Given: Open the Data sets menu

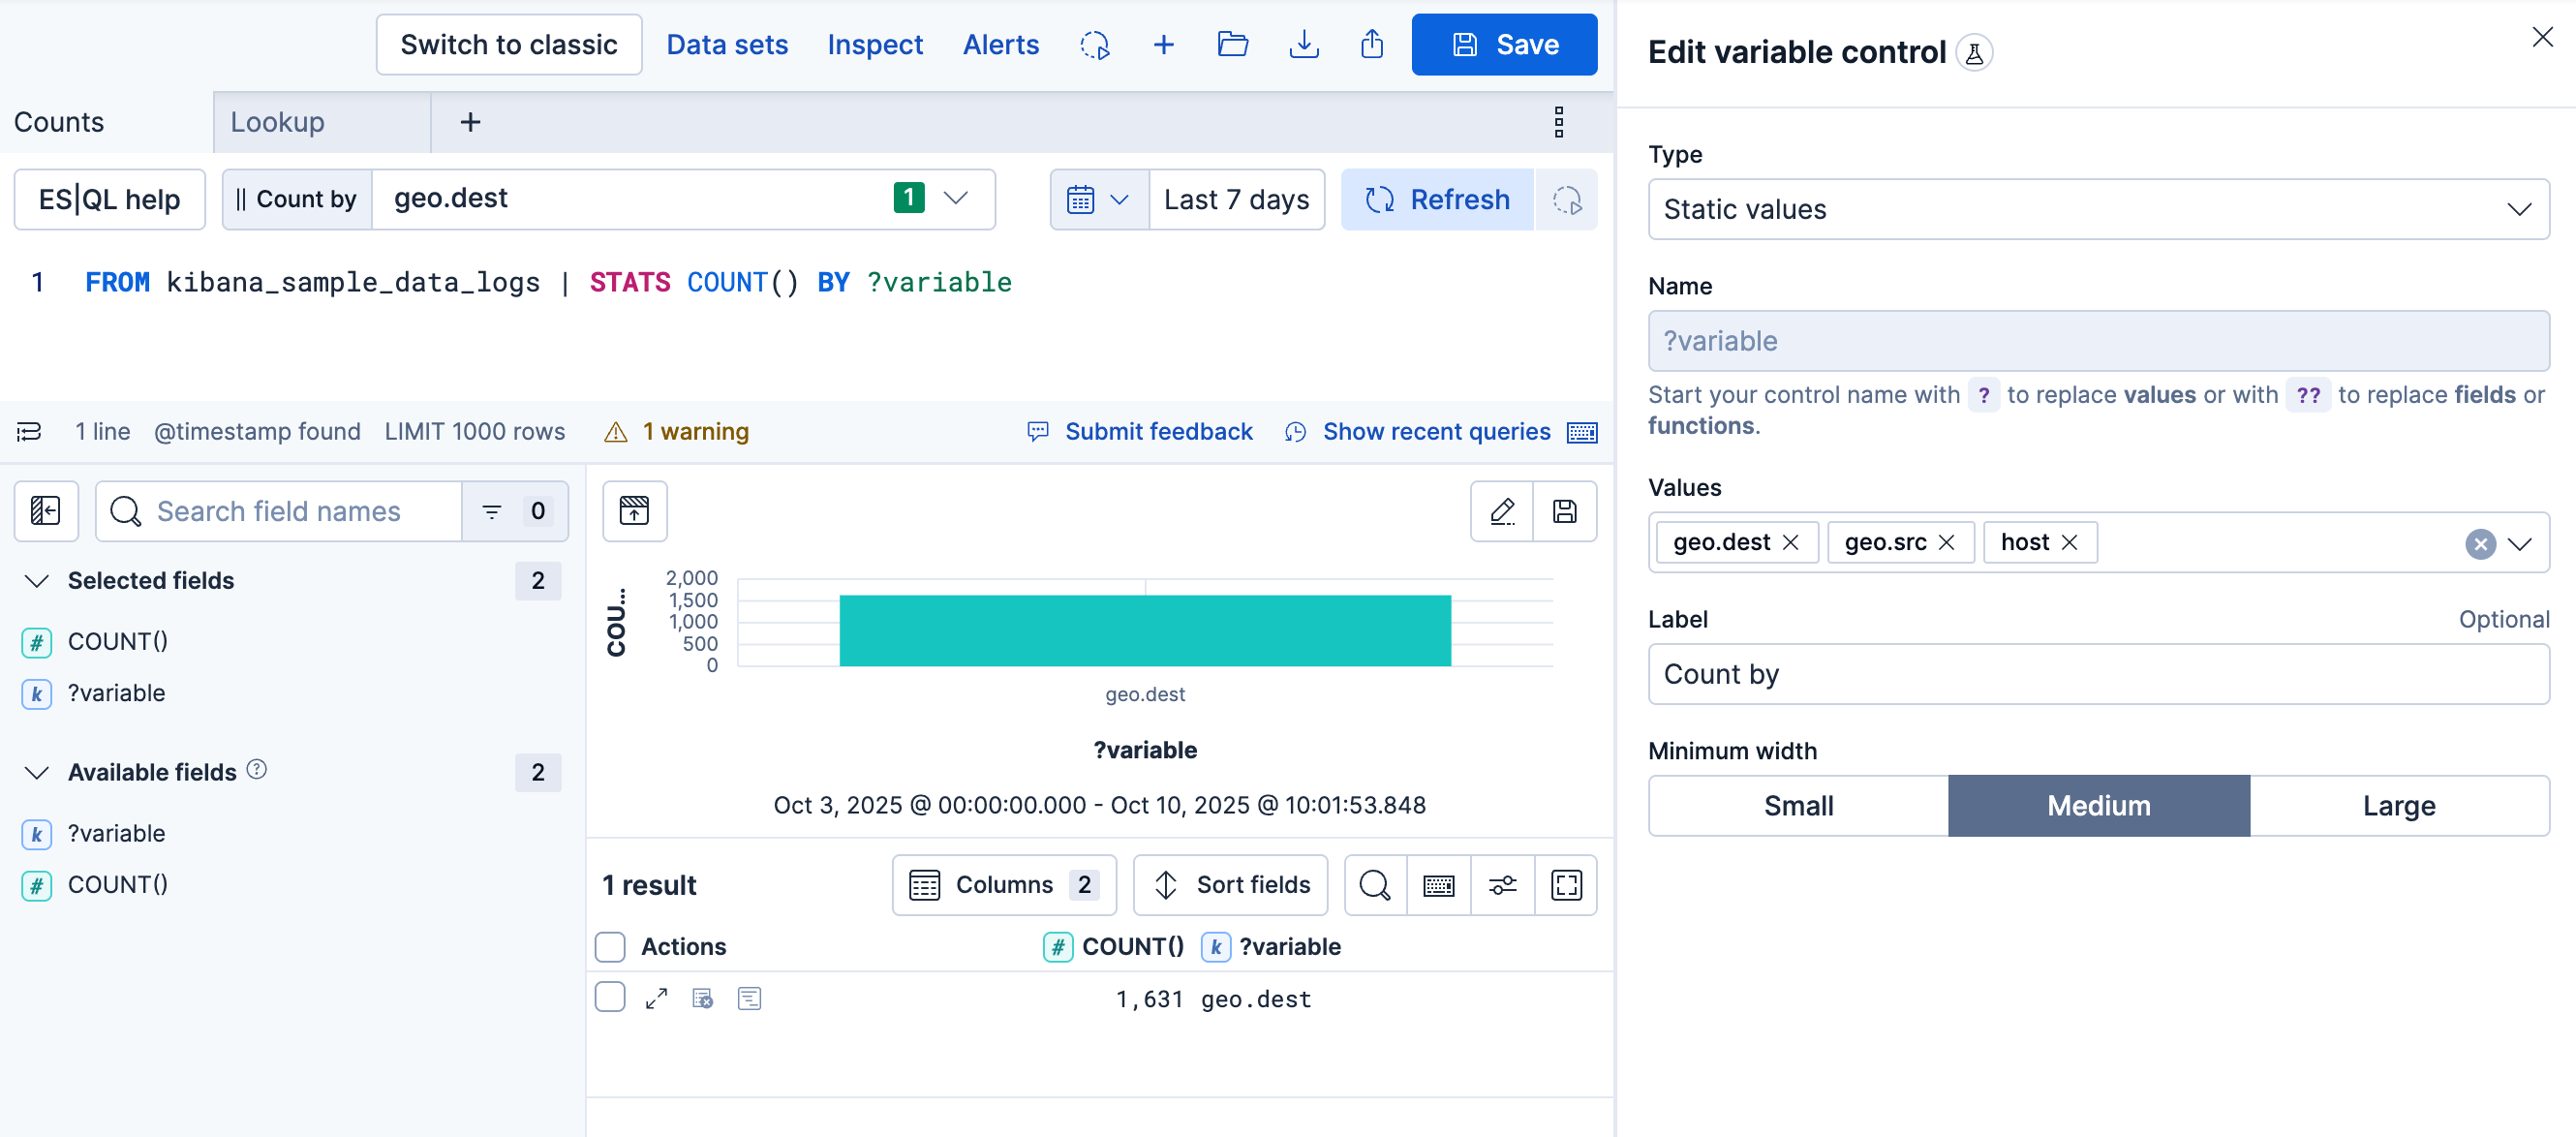Looking at the screenshot, I should coord(727,44).
